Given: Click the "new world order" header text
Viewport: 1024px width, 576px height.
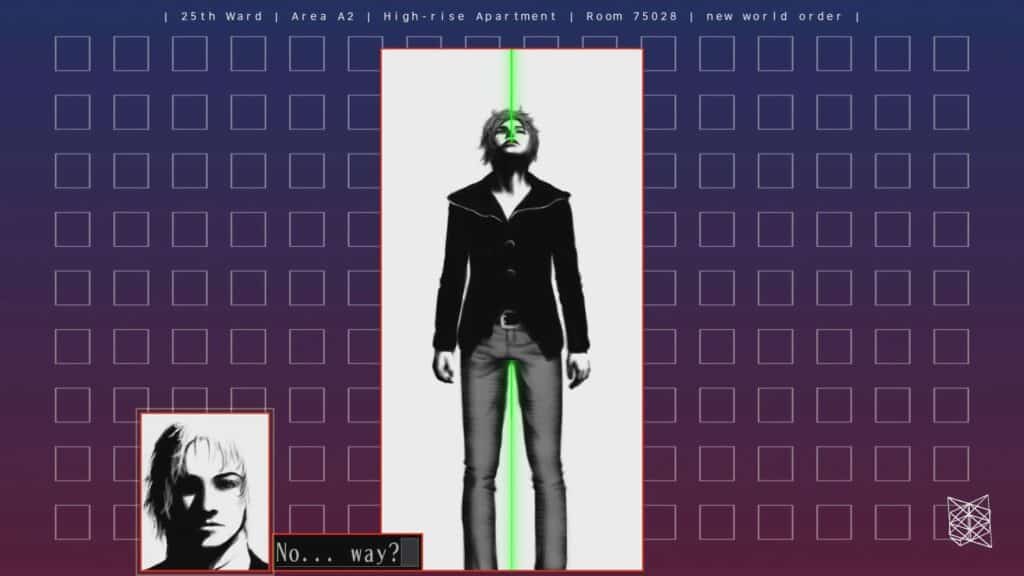Looking at the screenshot, I should (775, 16).
